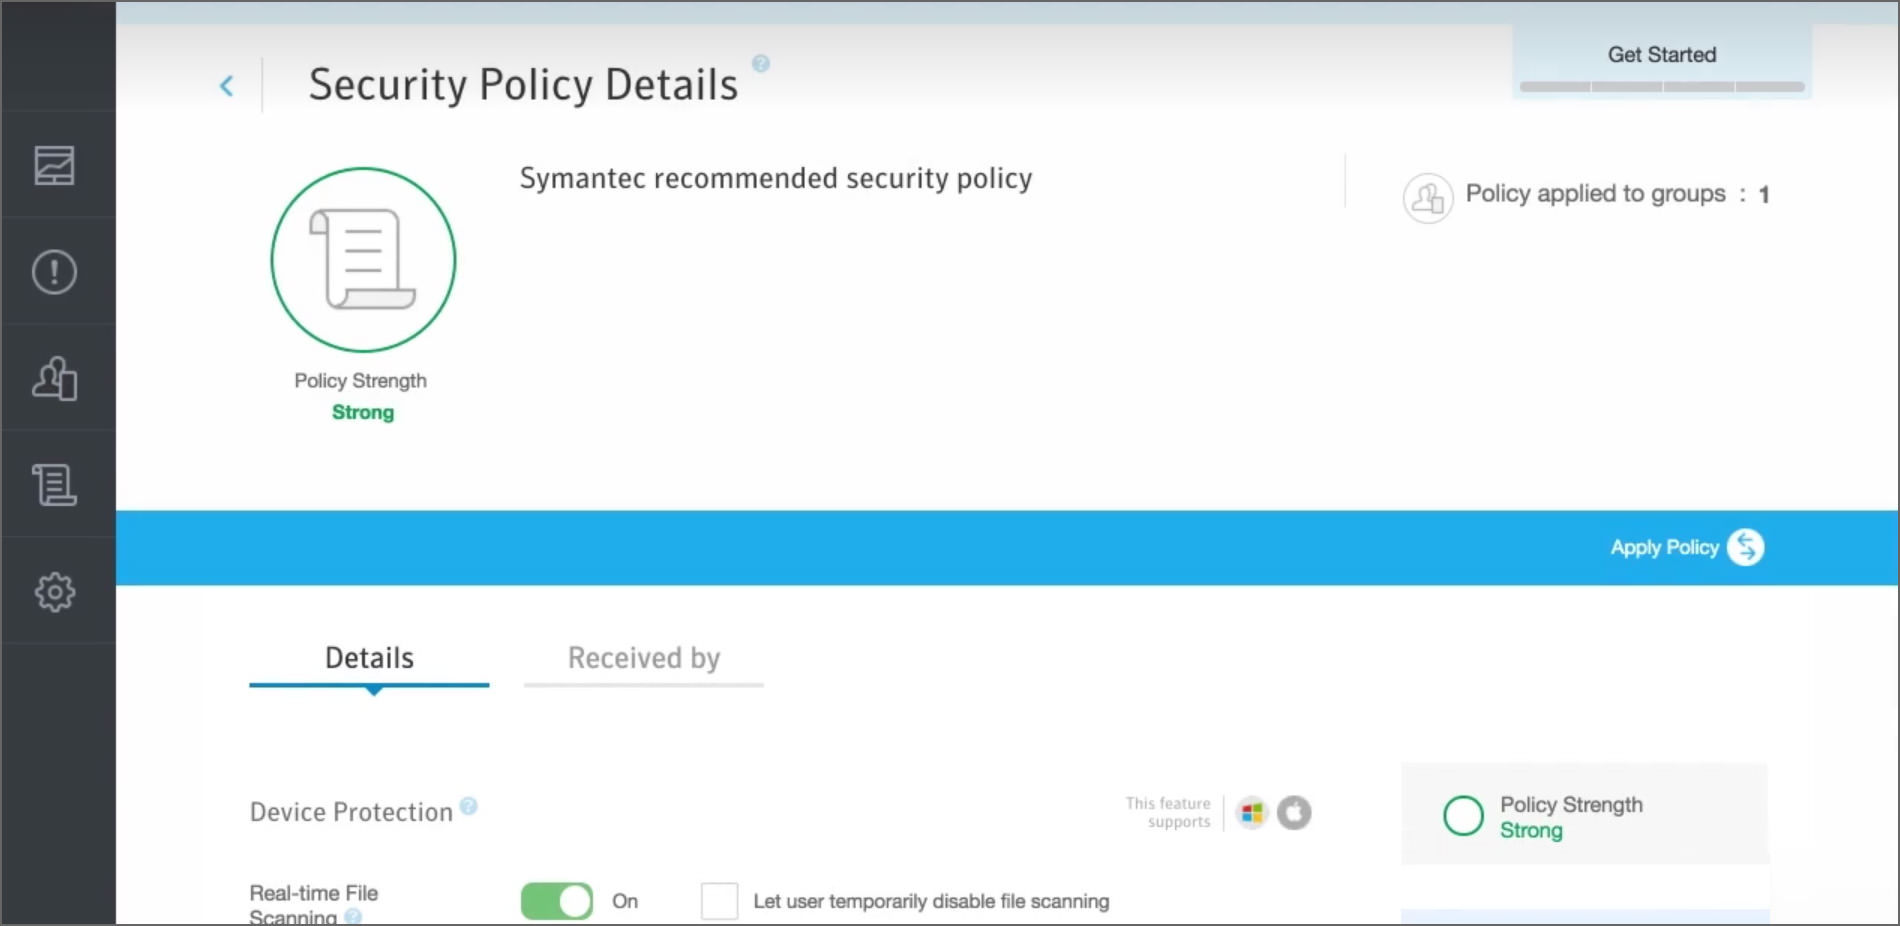This screenshot has width=1900, height=926.
Task: Click the Apply Policy button
Action: click(x=1664, y=547)
